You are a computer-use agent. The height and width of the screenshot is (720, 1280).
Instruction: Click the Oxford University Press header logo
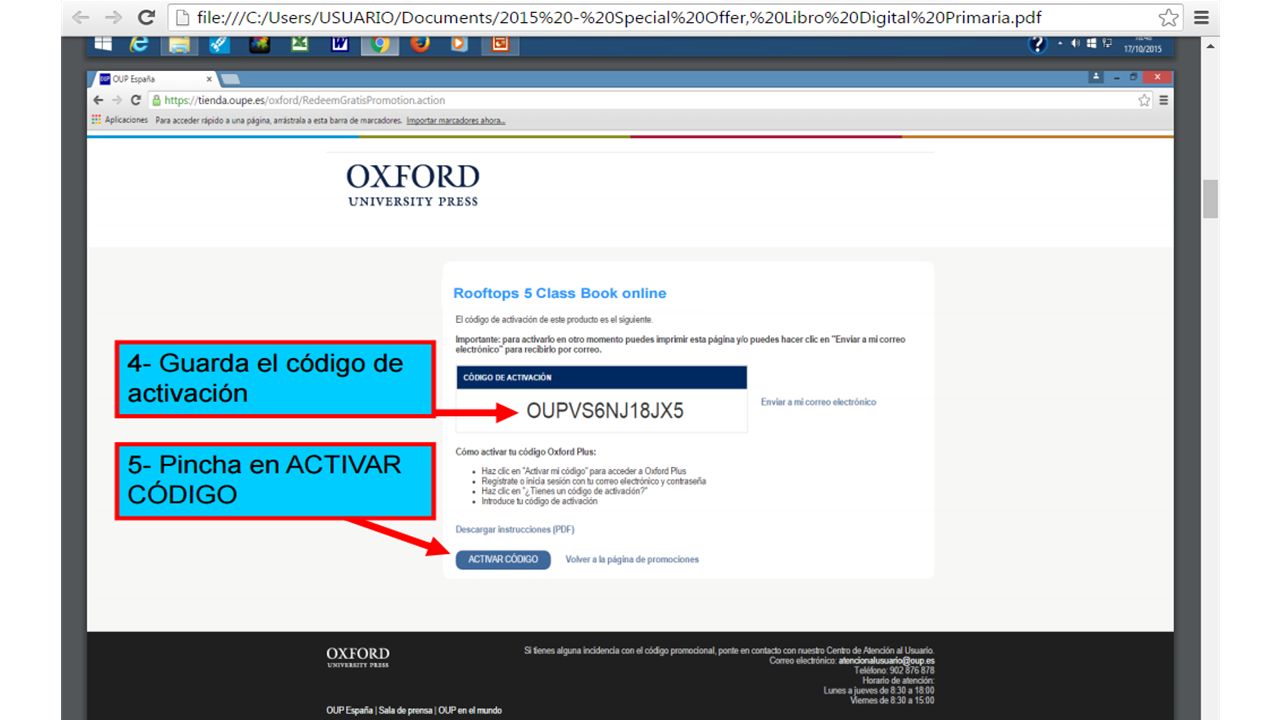(x=413, y=185)
